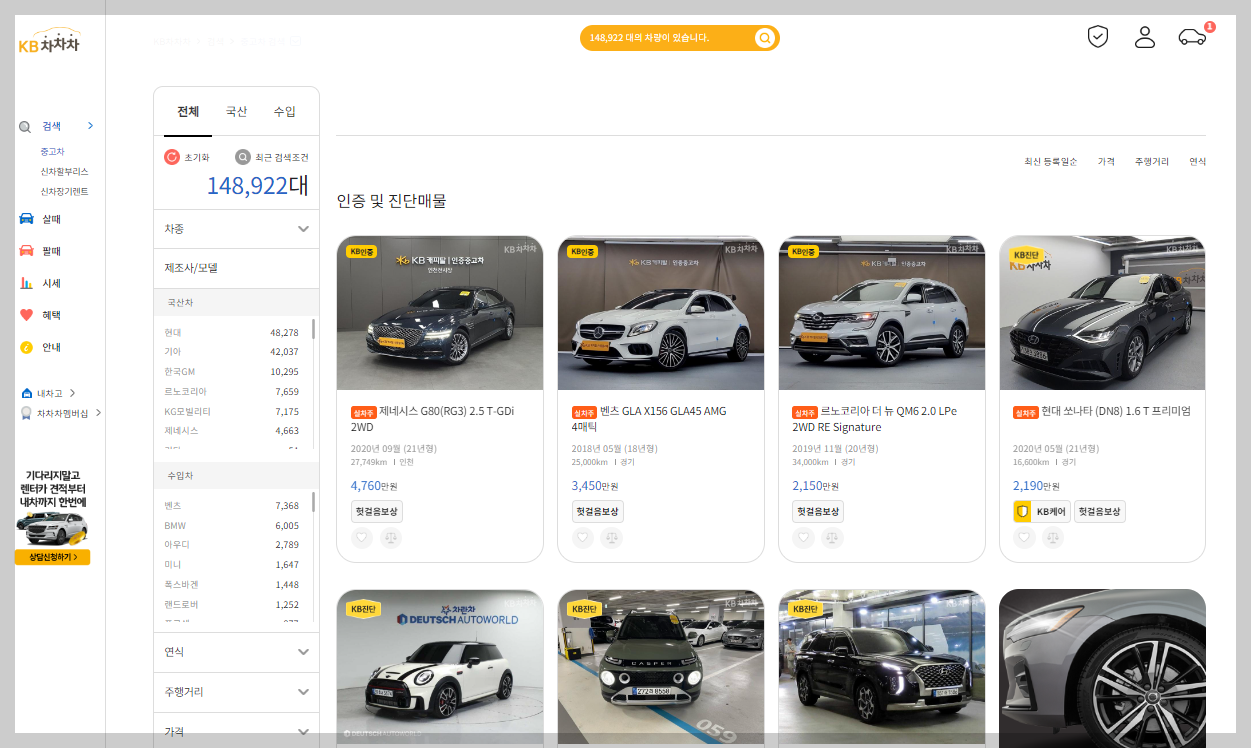Compare the 르노코리아 QM6 listing scale icon

click(833, 538)
